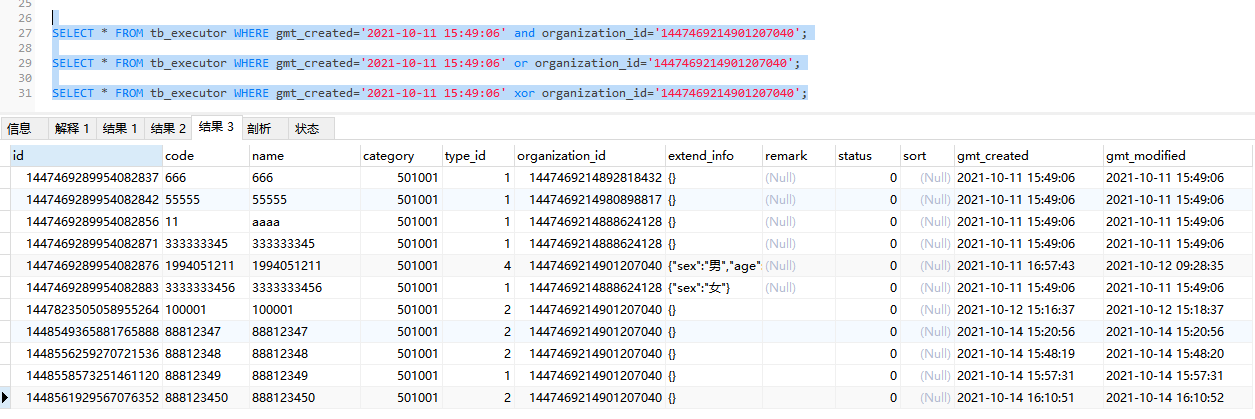
Task: Select name cell 333333345
Action: (x=304, y=243)
